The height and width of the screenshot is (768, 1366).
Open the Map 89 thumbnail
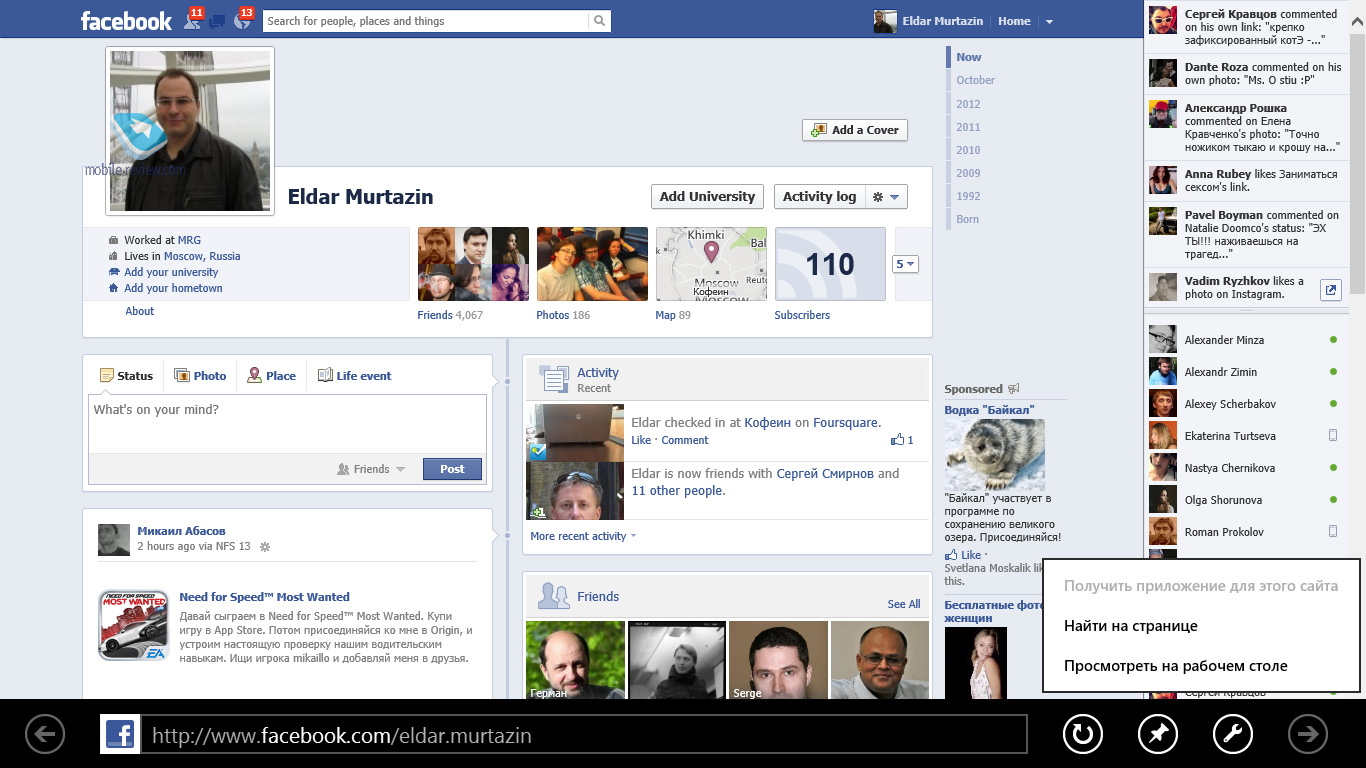coord(711,264)
